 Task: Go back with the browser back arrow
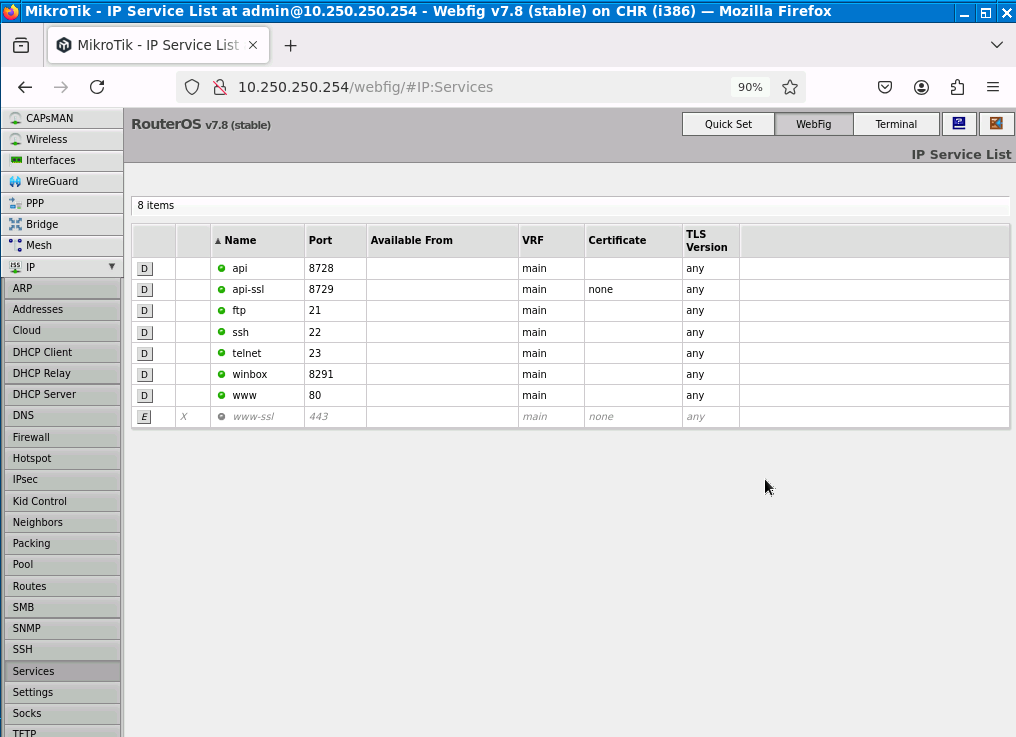click(x=25, y=87)
